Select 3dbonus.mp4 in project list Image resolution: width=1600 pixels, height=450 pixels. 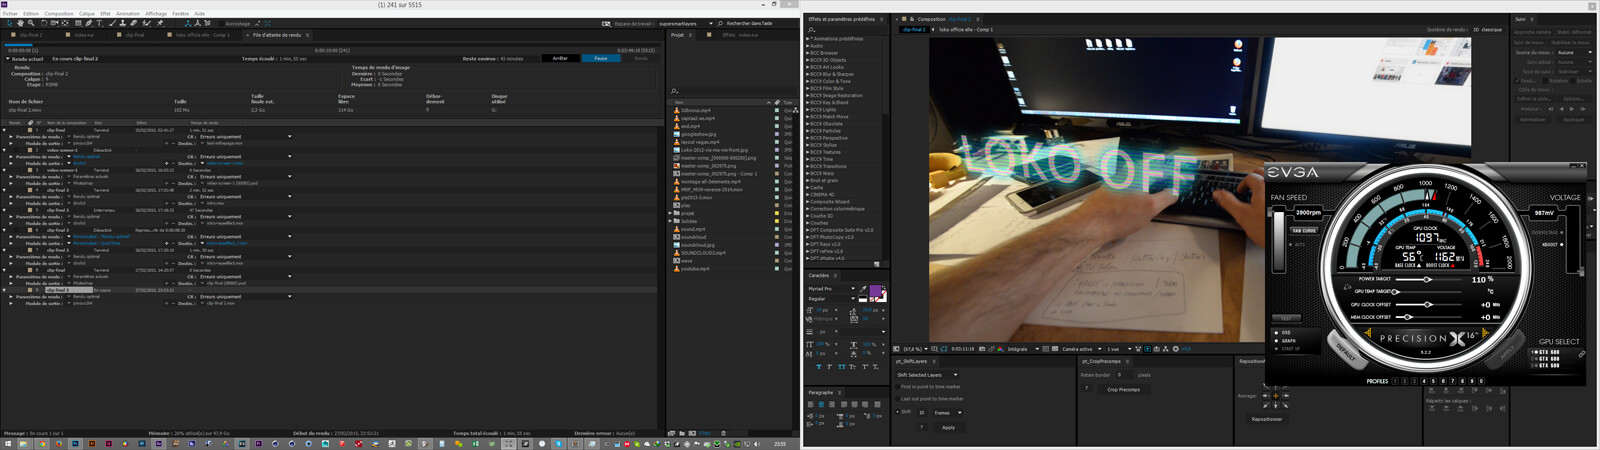pos(696,110)
